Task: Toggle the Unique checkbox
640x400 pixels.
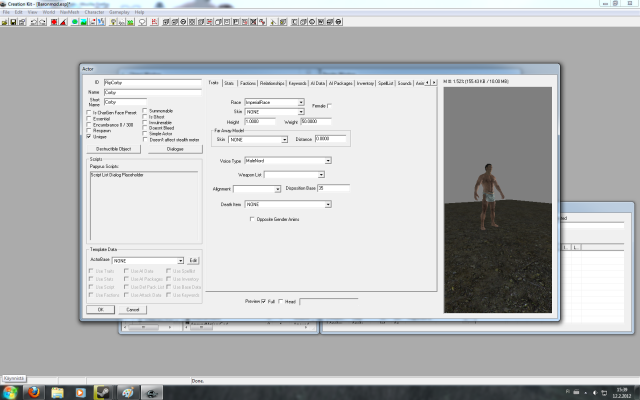Action: [89, 136]
